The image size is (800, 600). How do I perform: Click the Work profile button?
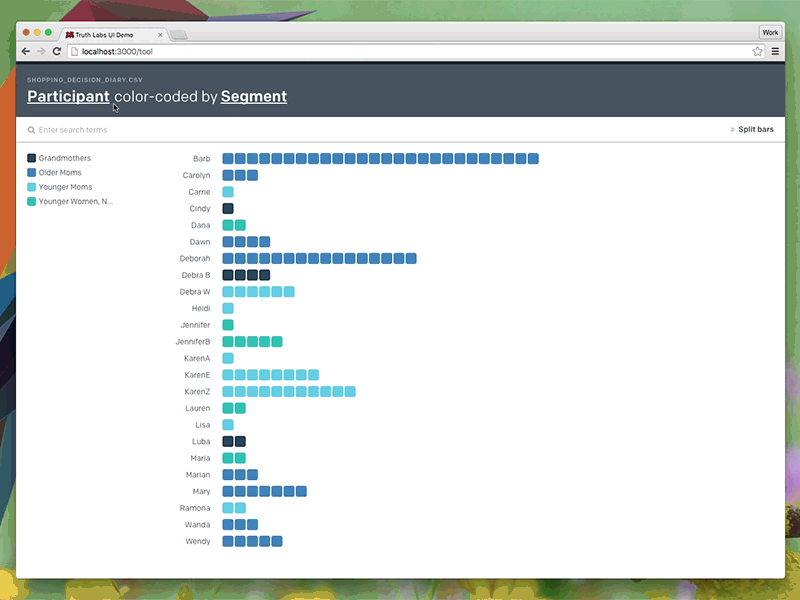(770, 32)
